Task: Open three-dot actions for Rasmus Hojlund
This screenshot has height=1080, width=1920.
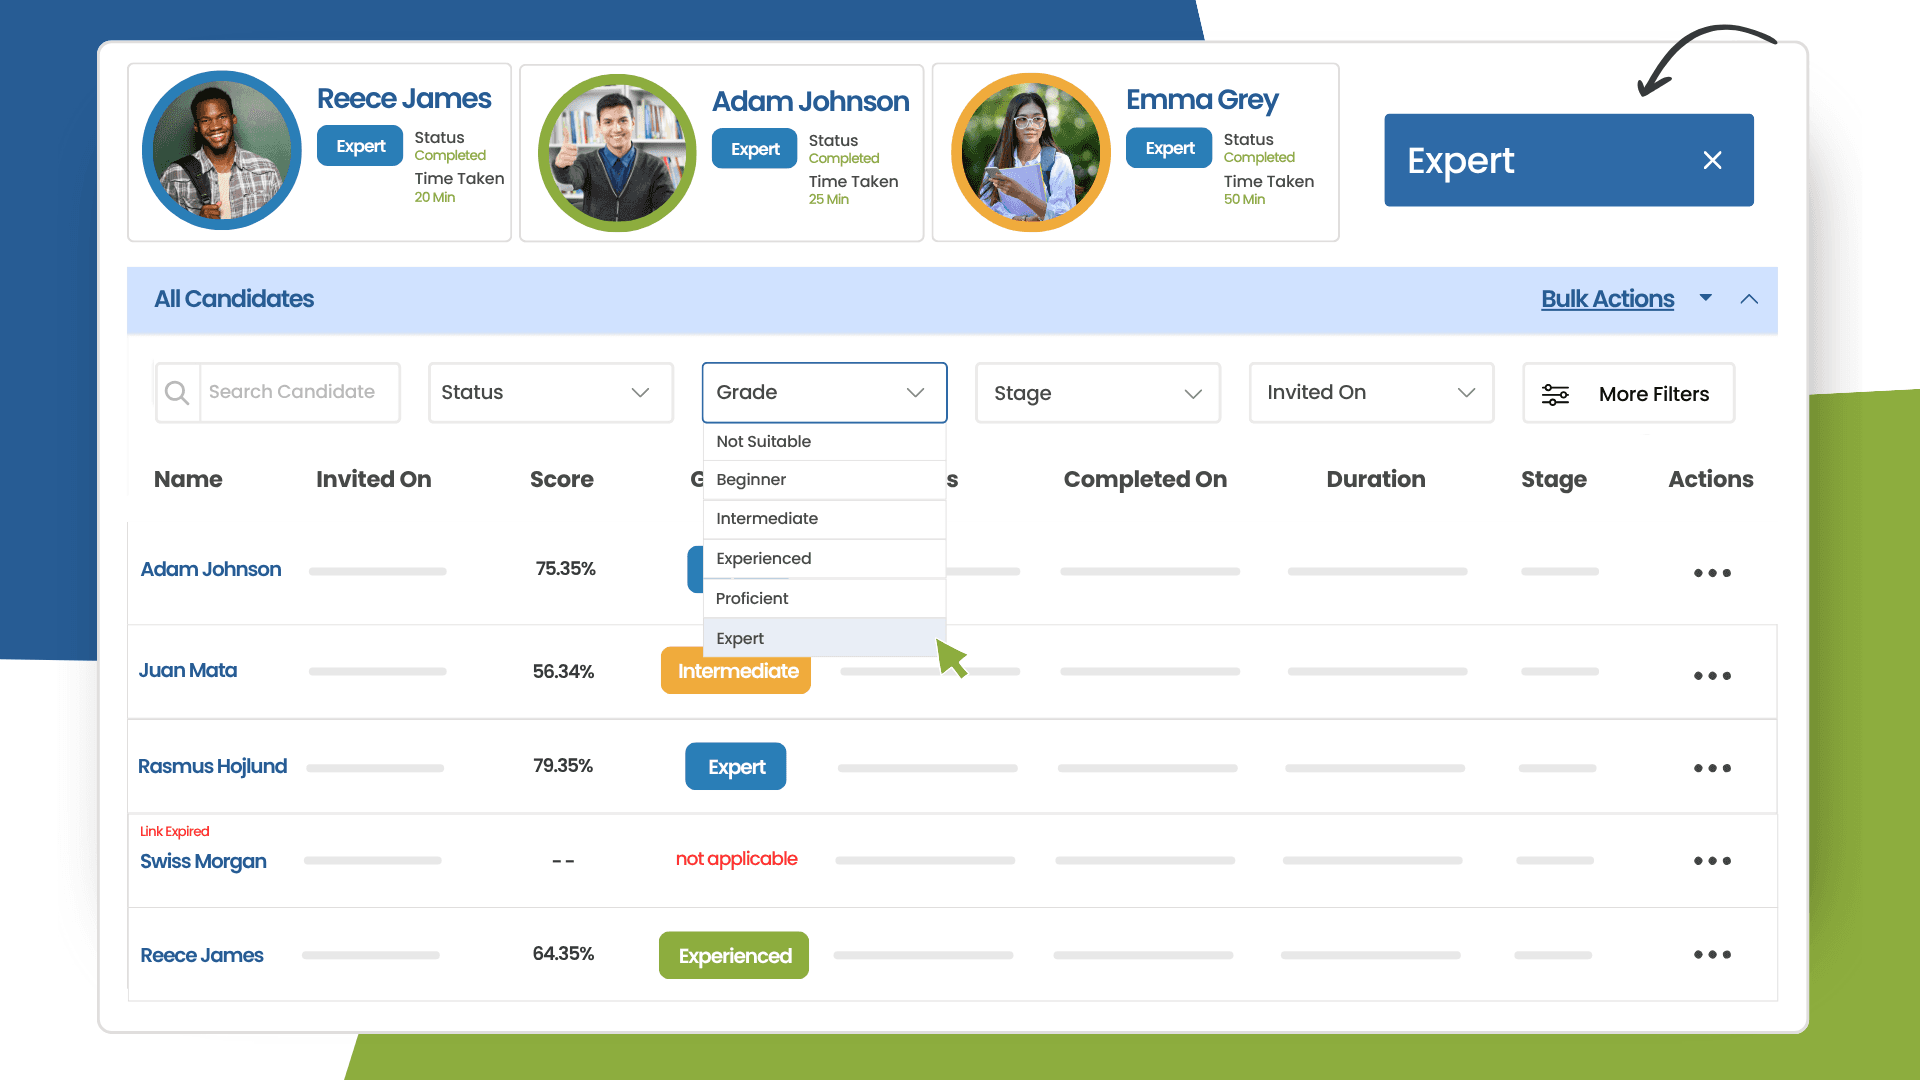Action: tap(1712, 768)
